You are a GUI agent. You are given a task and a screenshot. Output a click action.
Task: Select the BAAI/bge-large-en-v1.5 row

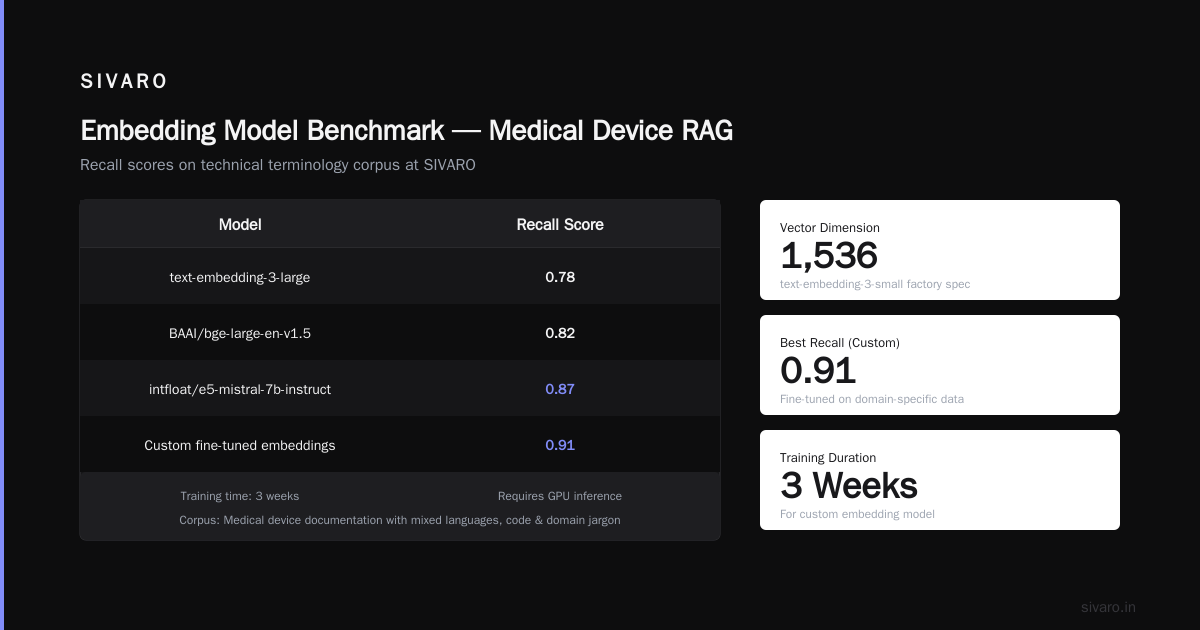[x=400, y=333]
